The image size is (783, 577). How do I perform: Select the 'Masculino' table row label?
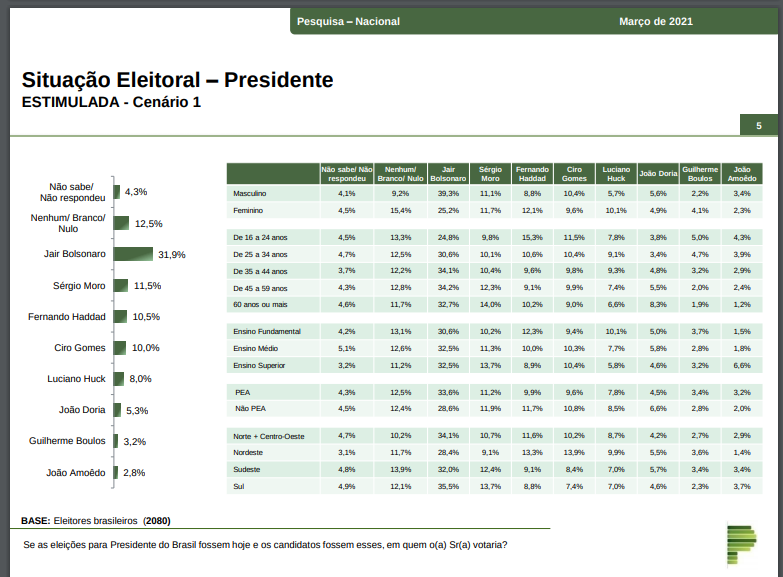click(250, 192)
